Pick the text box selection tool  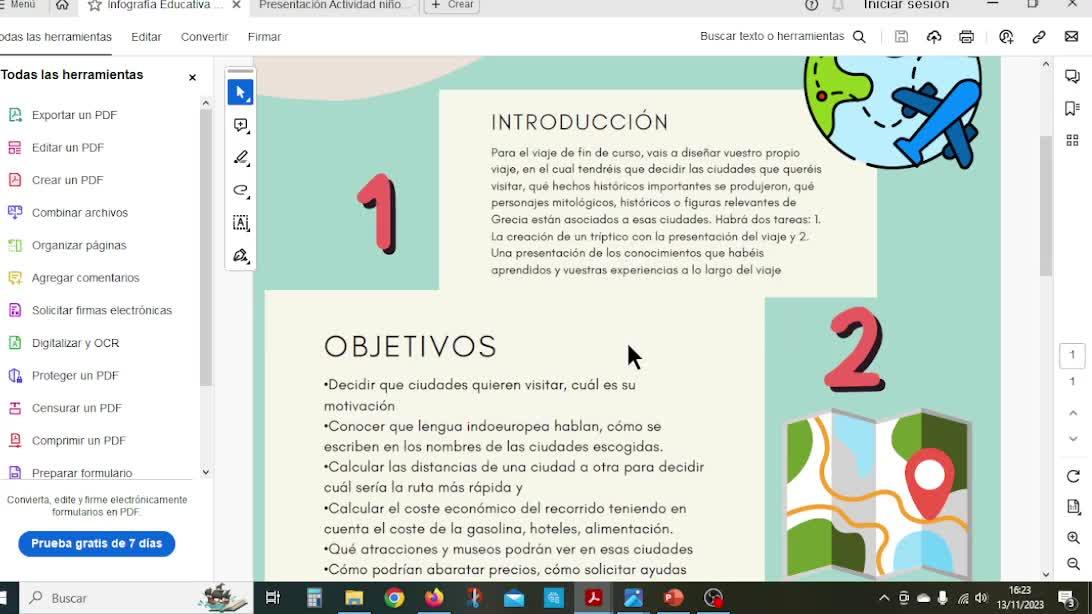tap(240, 223)
